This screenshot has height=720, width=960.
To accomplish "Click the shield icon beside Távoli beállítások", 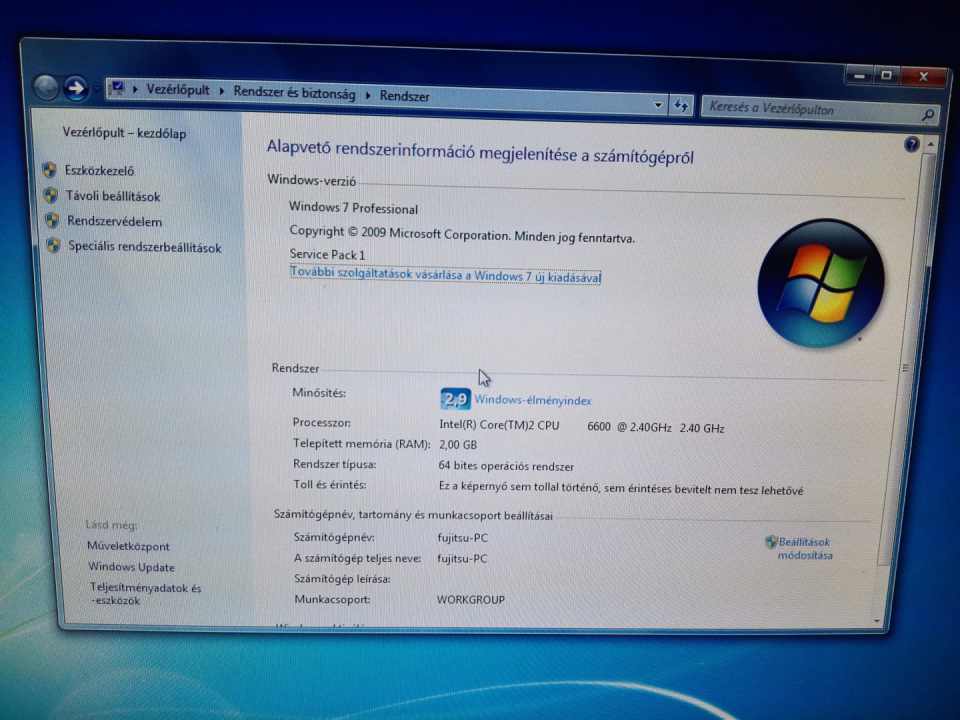I will pos(51,195).
